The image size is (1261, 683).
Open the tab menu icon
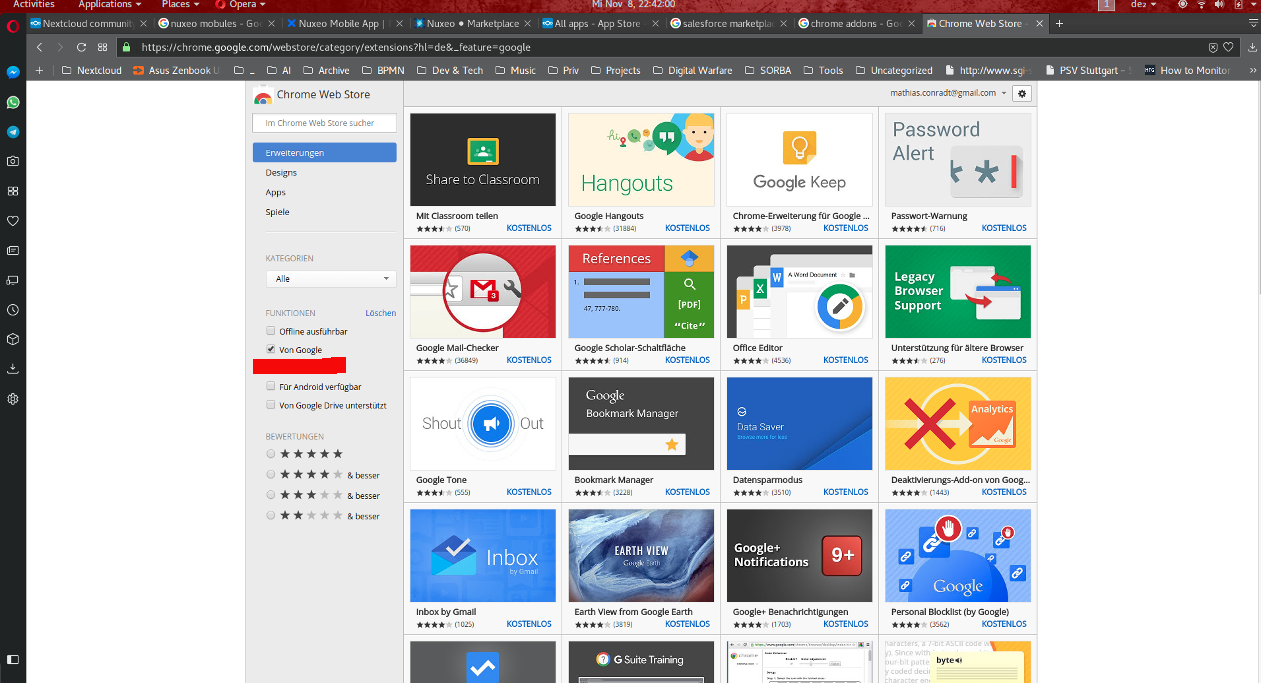point(1253,23)
